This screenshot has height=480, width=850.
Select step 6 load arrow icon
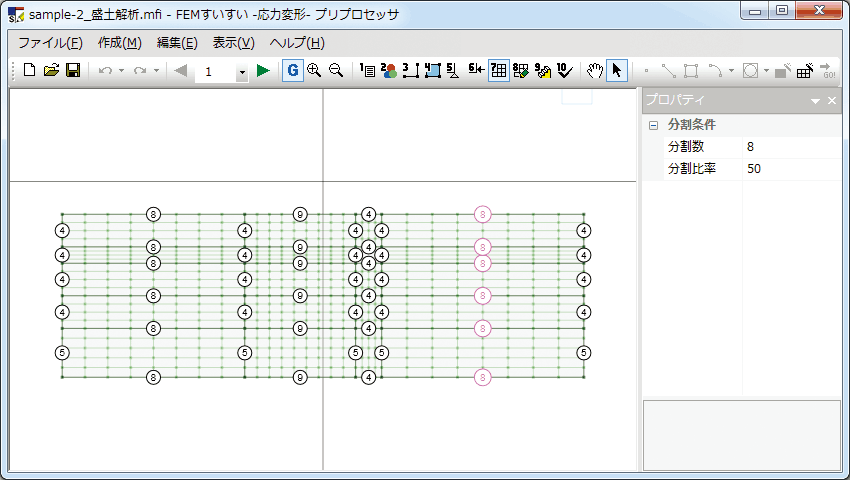pos(476,70)
